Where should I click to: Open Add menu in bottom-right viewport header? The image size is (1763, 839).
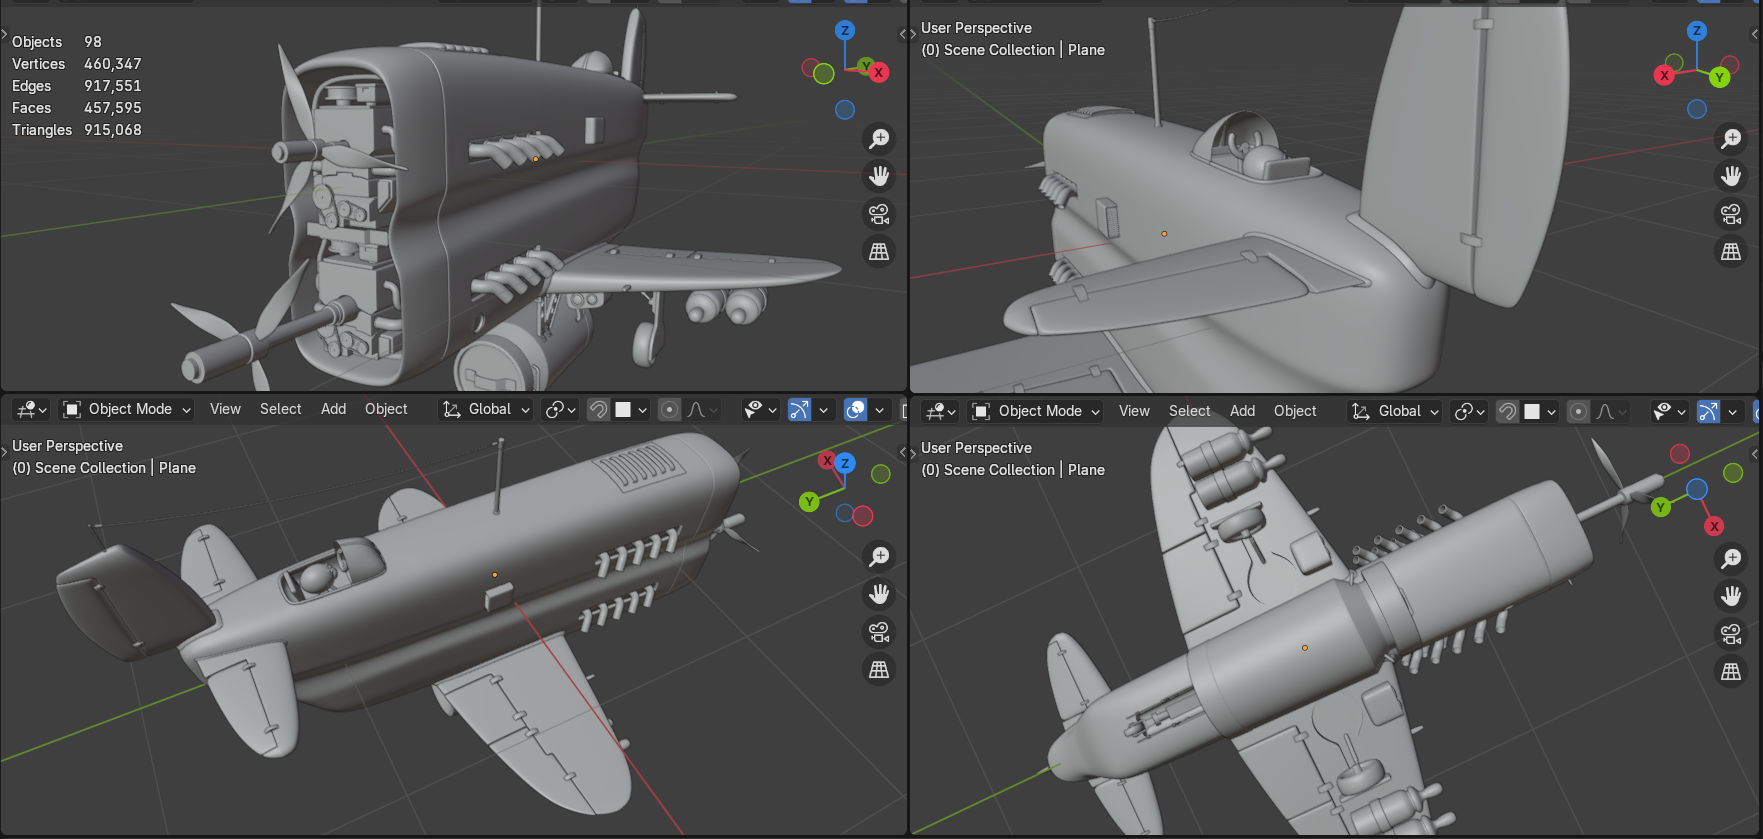click(1242, 411)
